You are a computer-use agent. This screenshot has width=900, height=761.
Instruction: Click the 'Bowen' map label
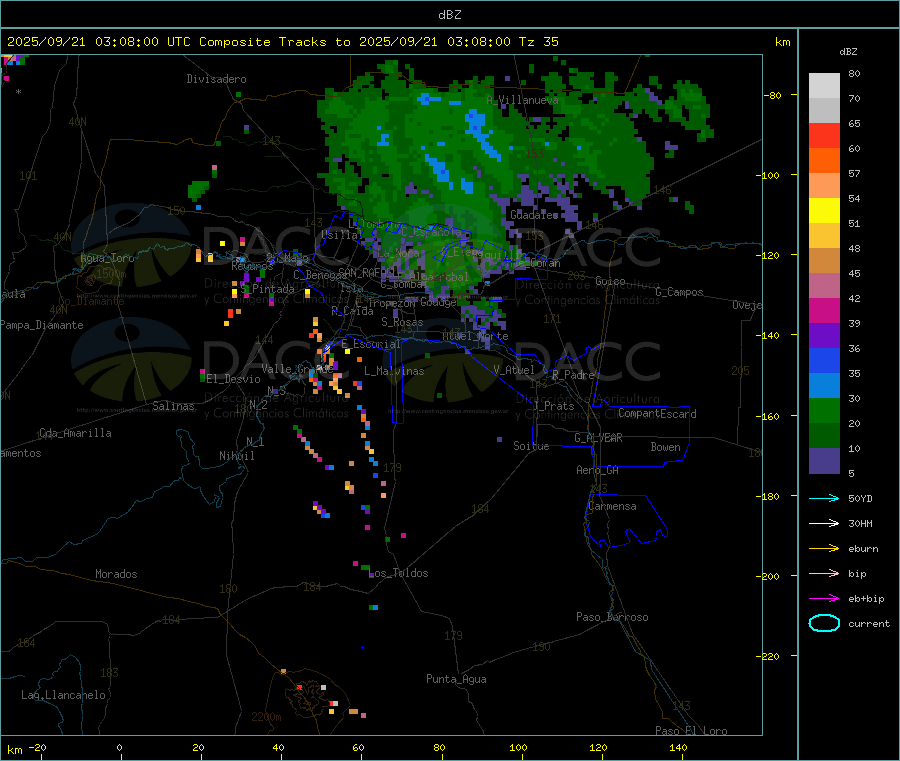pyautogui.click(x=665, y=447)
